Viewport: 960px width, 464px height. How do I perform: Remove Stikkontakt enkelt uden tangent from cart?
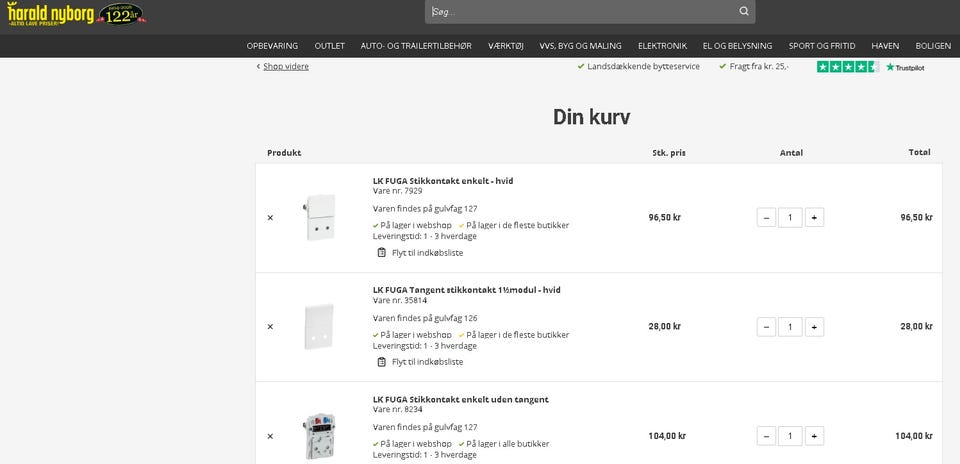(270, 436)
